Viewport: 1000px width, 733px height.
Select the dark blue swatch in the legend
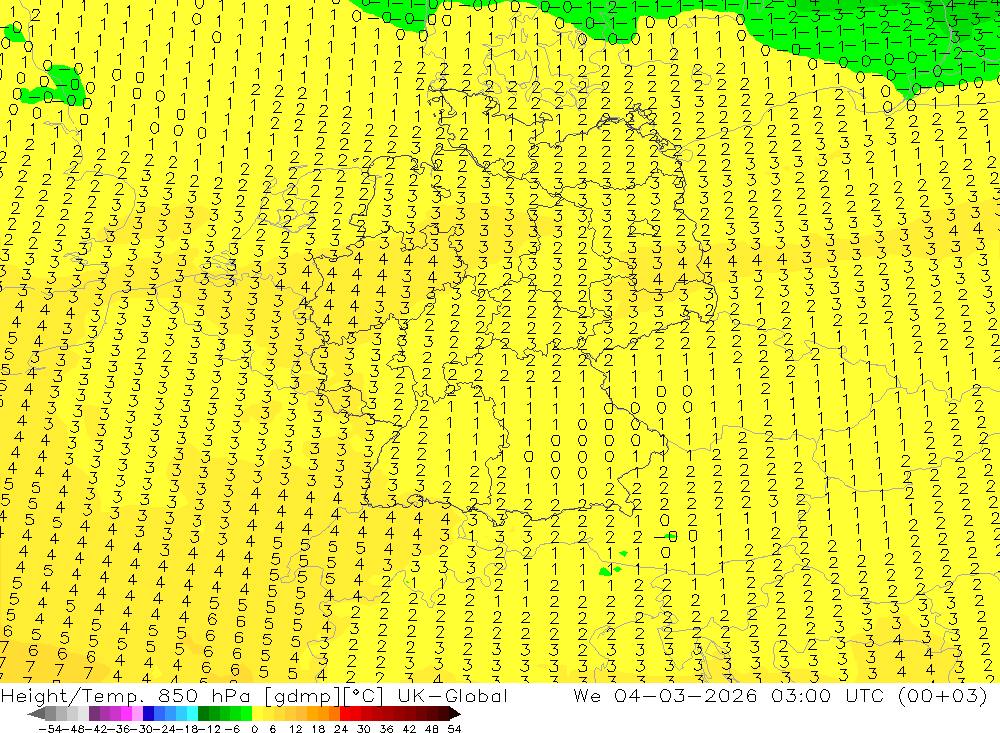[x=149, y=713]
